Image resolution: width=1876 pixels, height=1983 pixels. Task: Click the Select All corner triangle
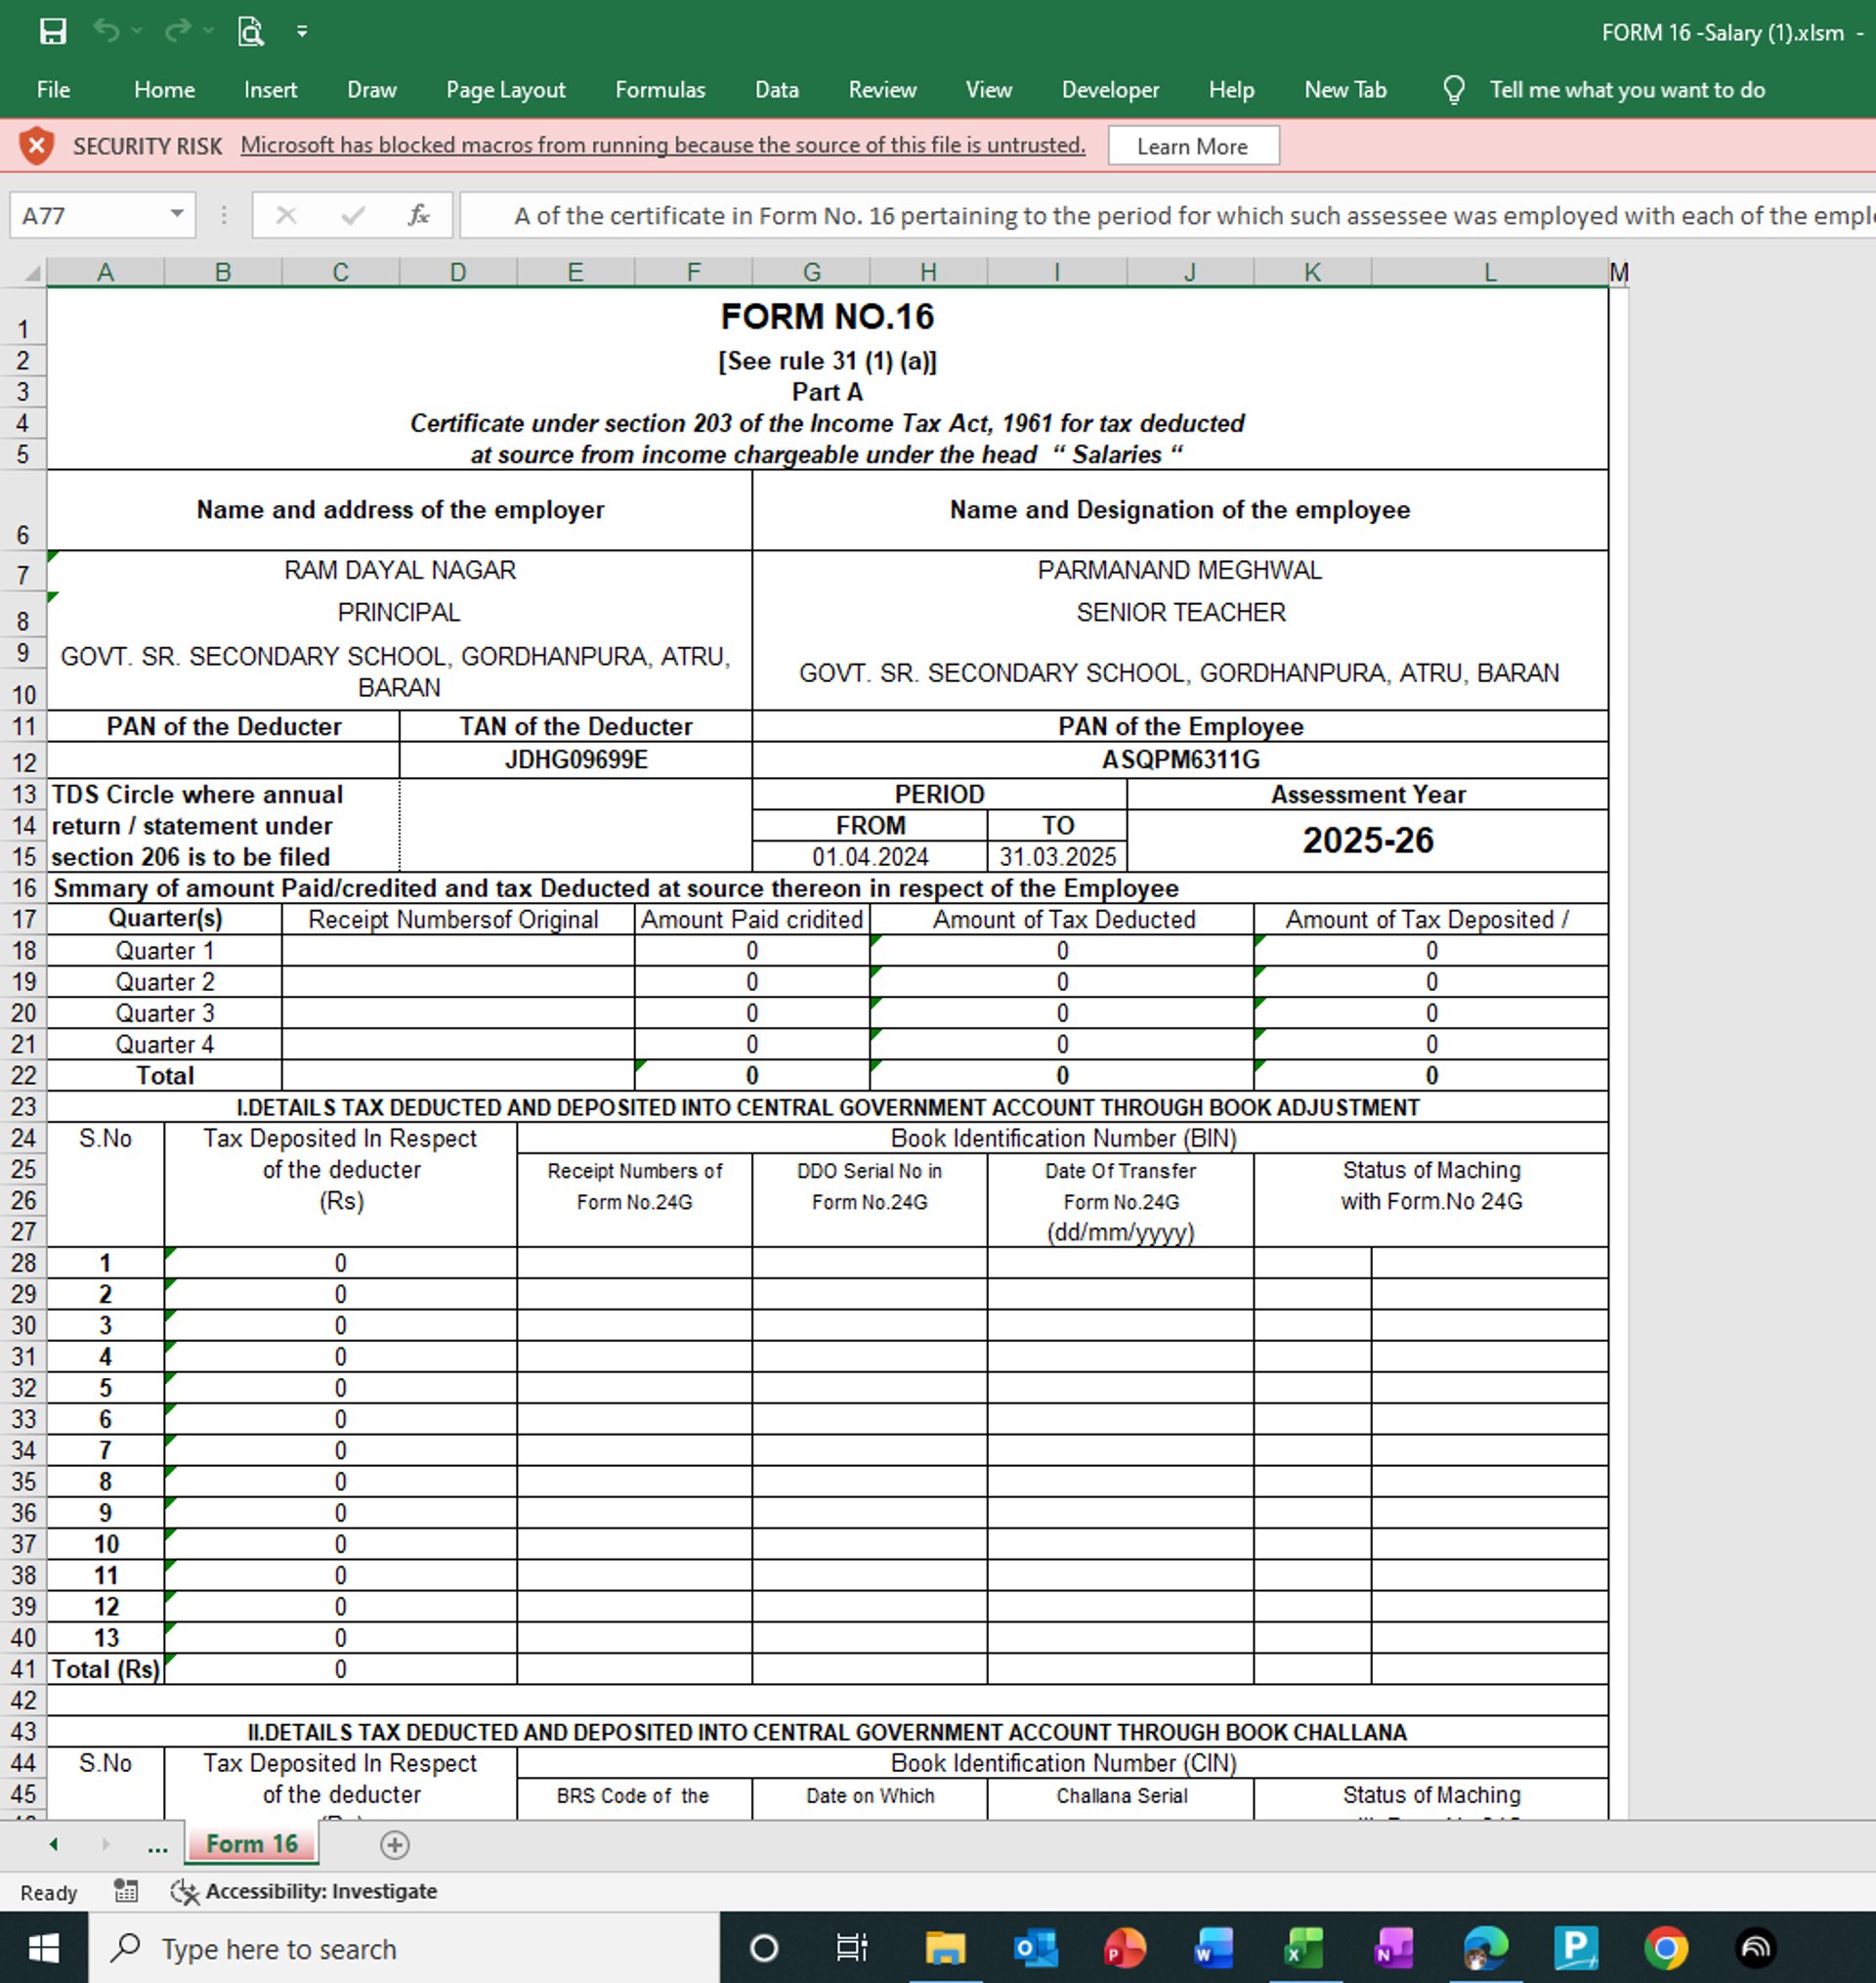tap(32, 273)
